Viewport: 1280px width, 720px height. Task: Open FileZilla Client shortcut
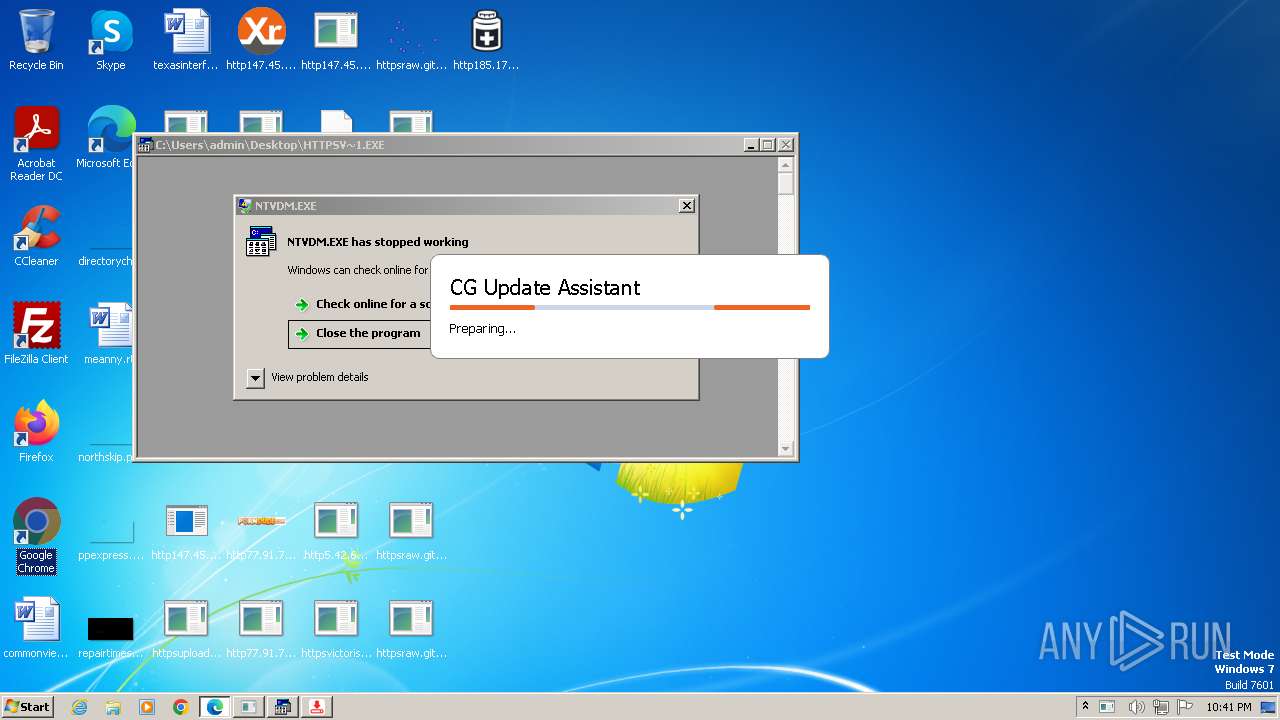(x=36, y=333)
